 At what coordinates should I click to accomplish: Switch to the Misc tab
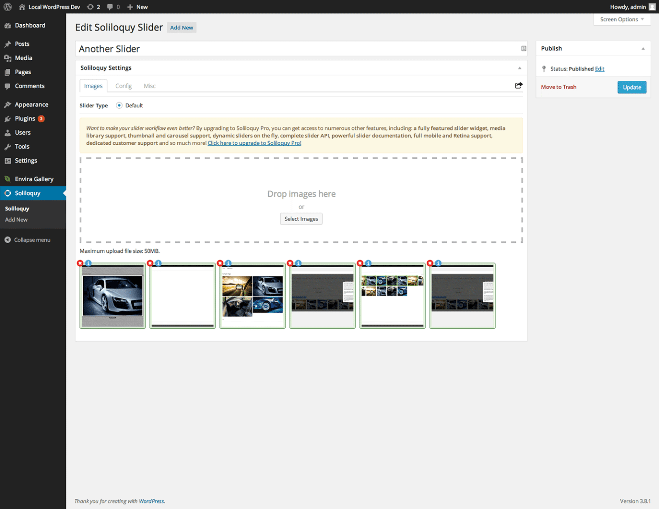tap(149, 86)
